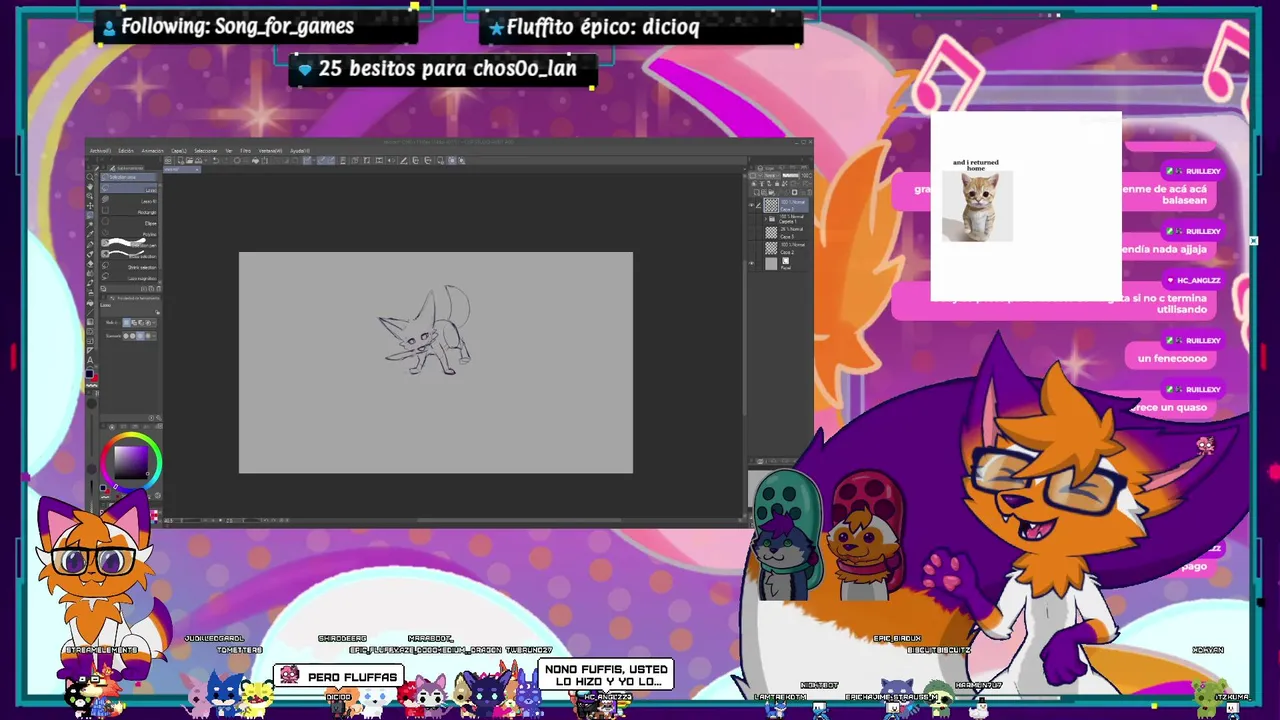This screenshot has height=720, width=1280.
Task: Open the Capa menu
Action: (x=179, y=151)
